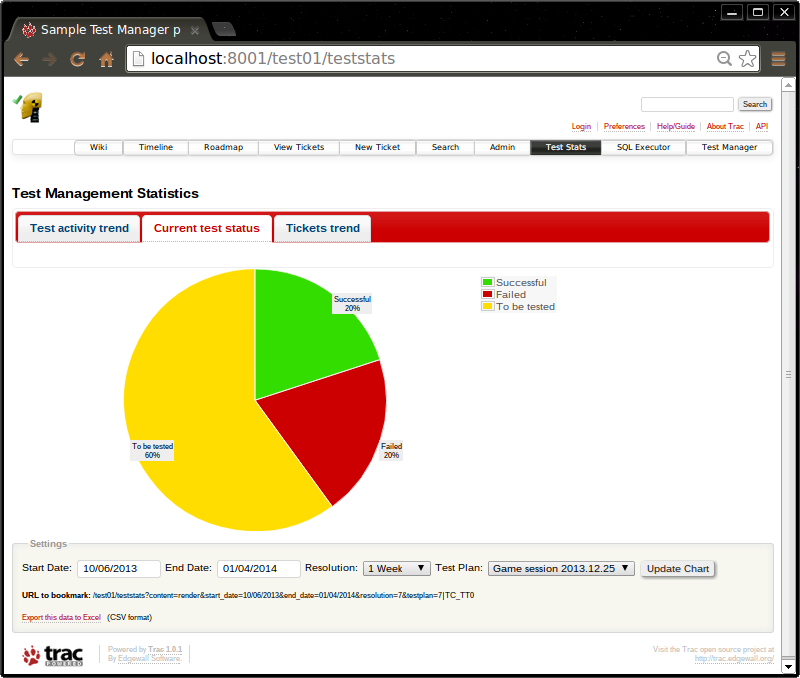Visit the trac.edgewall.org link
The height and width of the screenshot is (678, 800).
(733, 659)
